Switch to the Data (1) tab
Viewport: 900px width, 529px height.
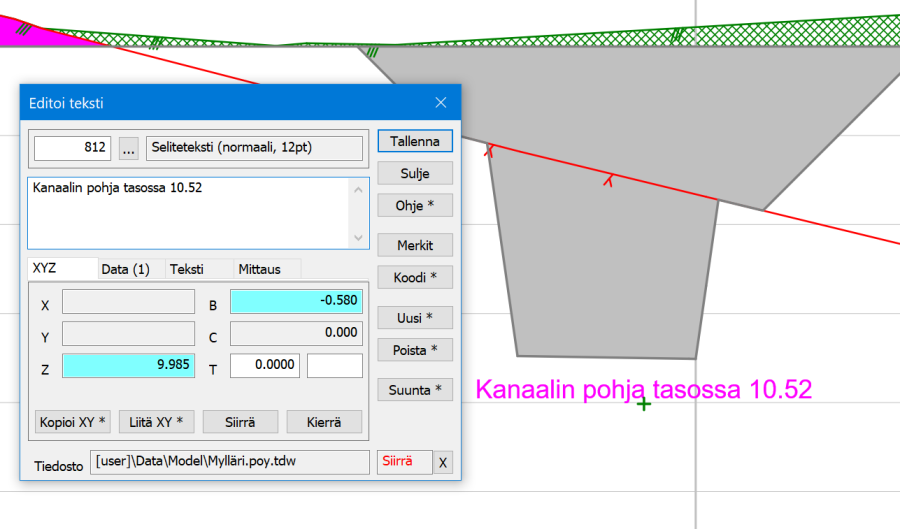pyautogui.click(x=126, y=269)
